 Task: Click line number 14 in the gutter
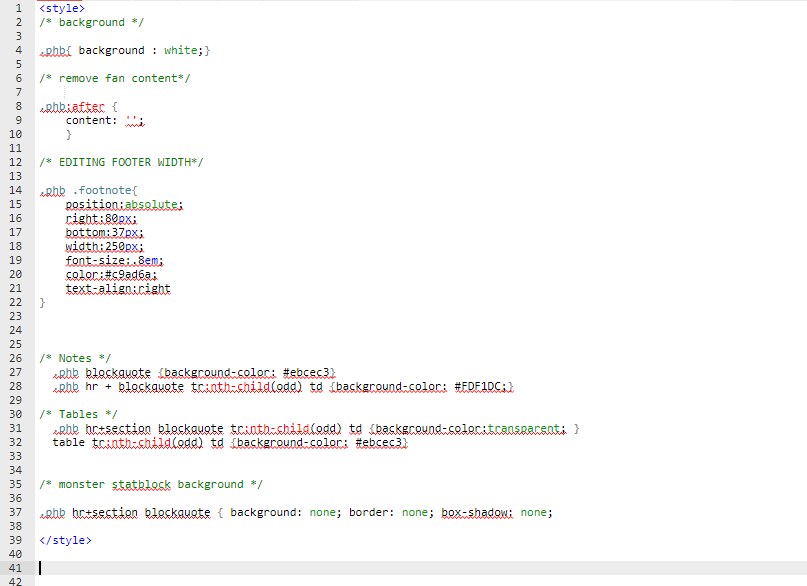tap(14, 190)
